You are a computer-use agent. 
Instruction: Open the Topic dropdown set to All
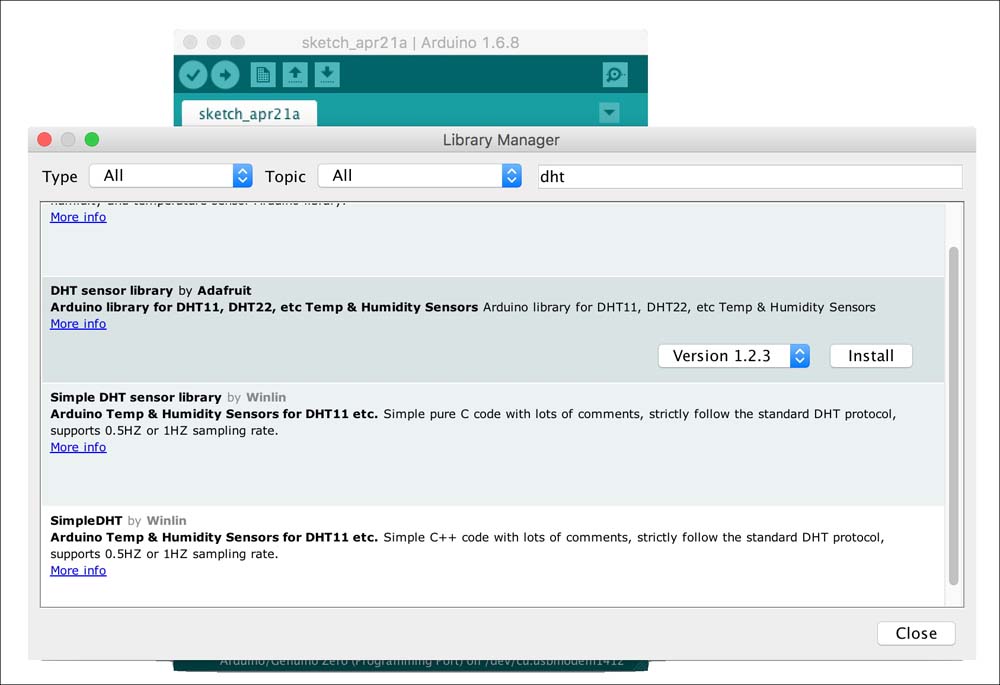point(420,175)
